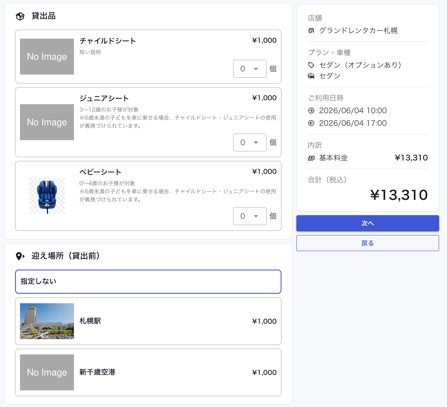Click the 2026/06/04 17:00 end time
447x407 pixels.
click(353, 123)
